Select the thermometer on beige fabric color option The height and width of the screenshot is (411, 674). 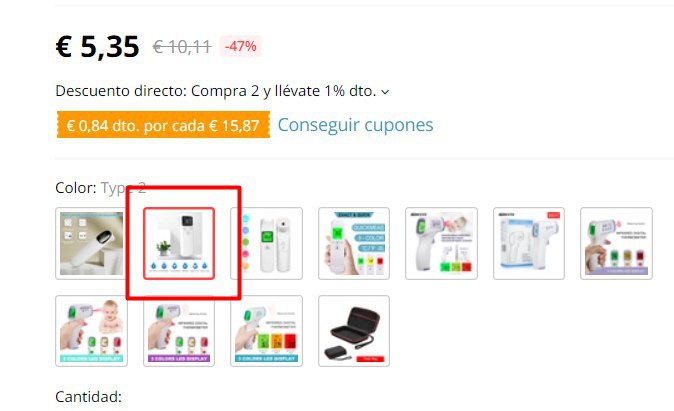tap(91, 243)
